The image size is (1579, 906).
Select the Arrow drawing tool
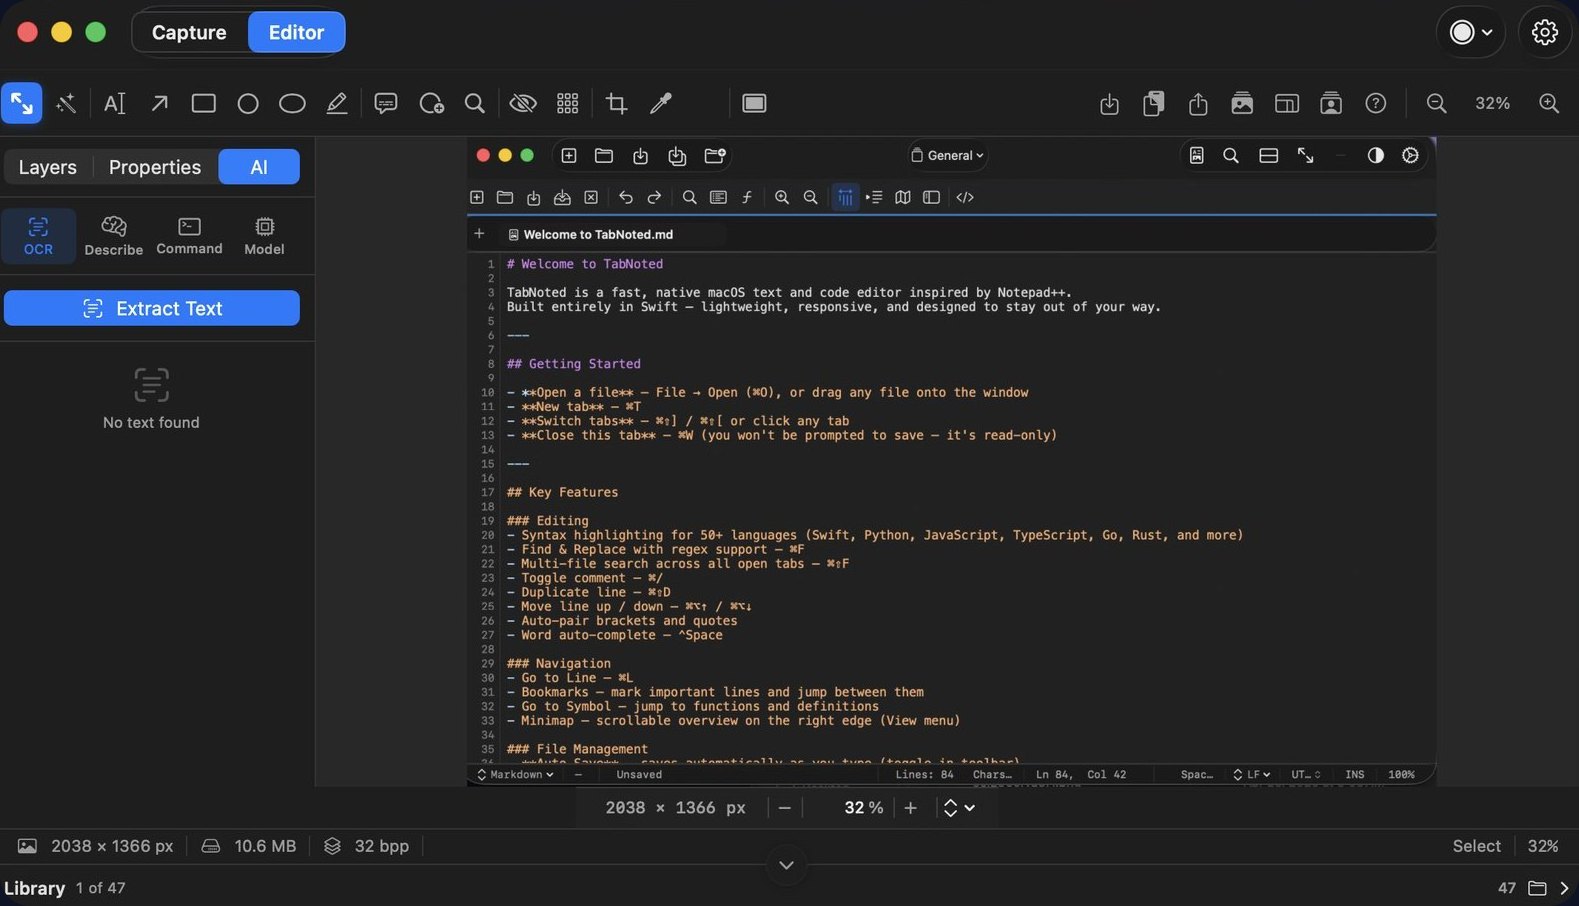(x=159, y=103)
